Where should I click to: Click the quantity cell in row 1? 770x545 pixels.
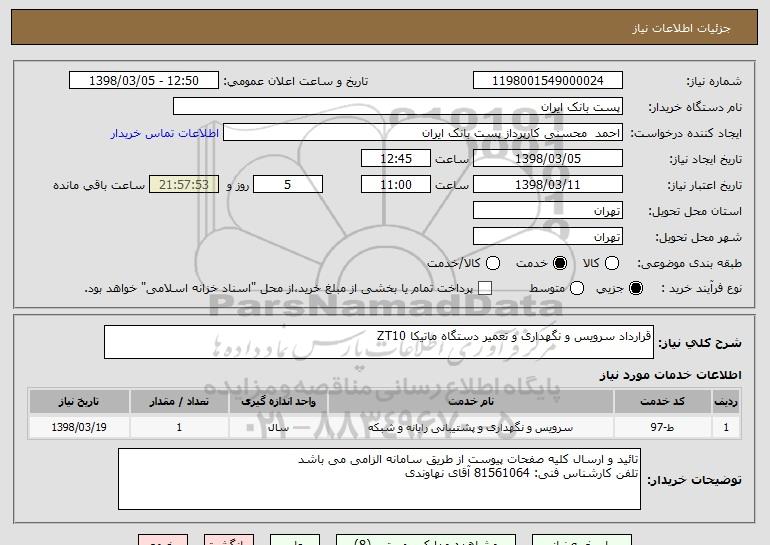(179, 427)
